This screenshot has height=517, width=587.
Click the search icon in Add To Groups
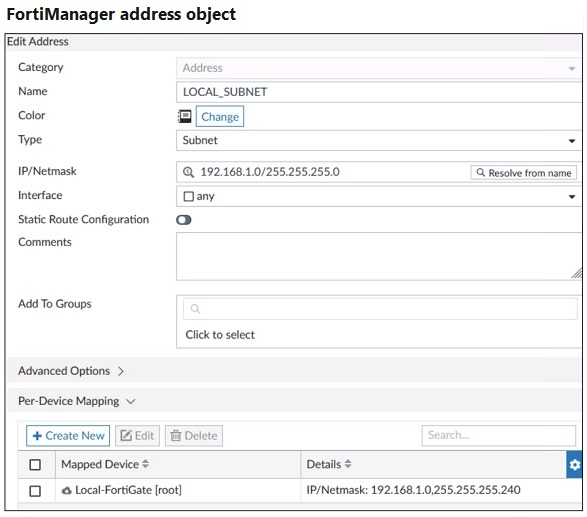(x=195, y=309)
